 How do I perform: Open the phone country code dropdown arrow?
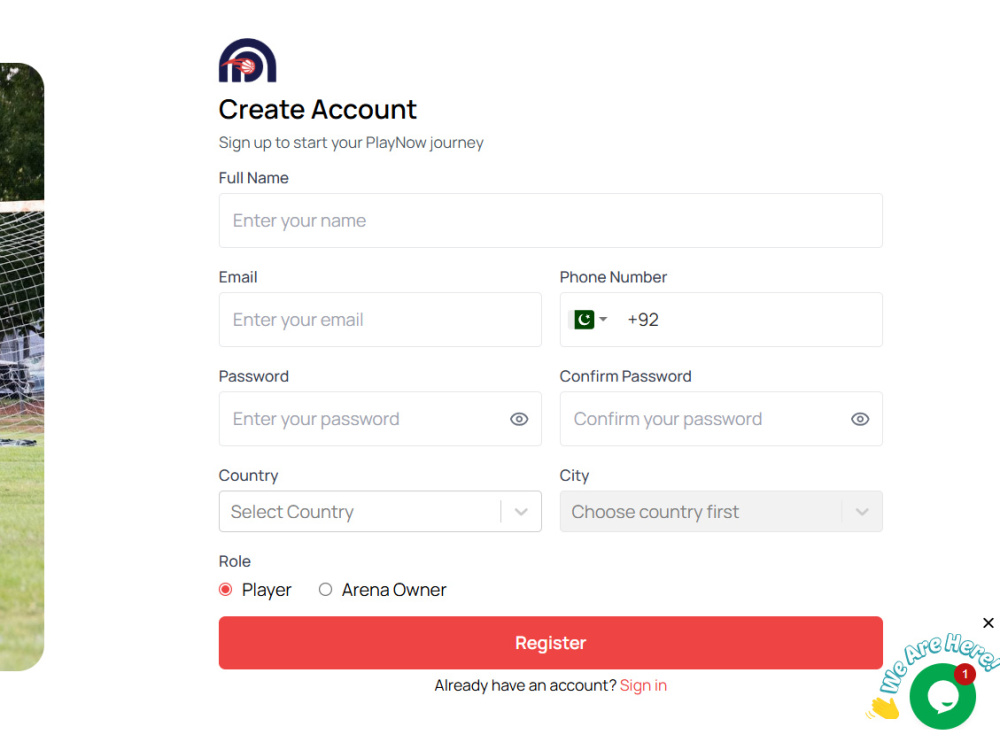pos(603,319)
